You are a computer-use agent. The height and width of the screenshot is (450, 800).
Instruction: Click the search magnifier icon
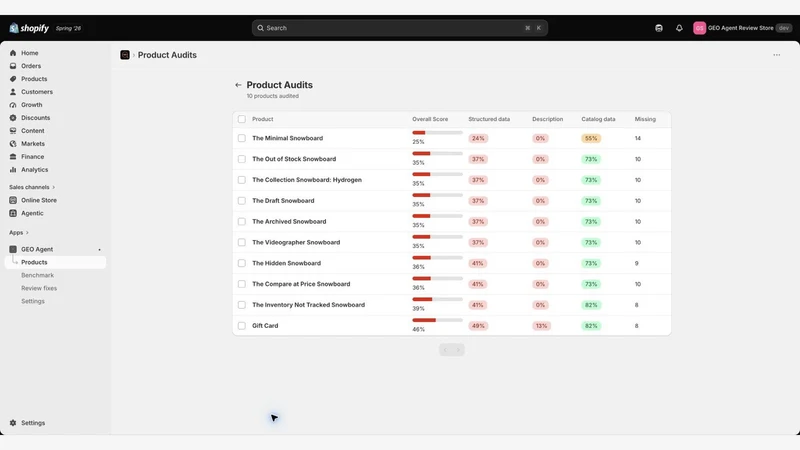[260, 28]
